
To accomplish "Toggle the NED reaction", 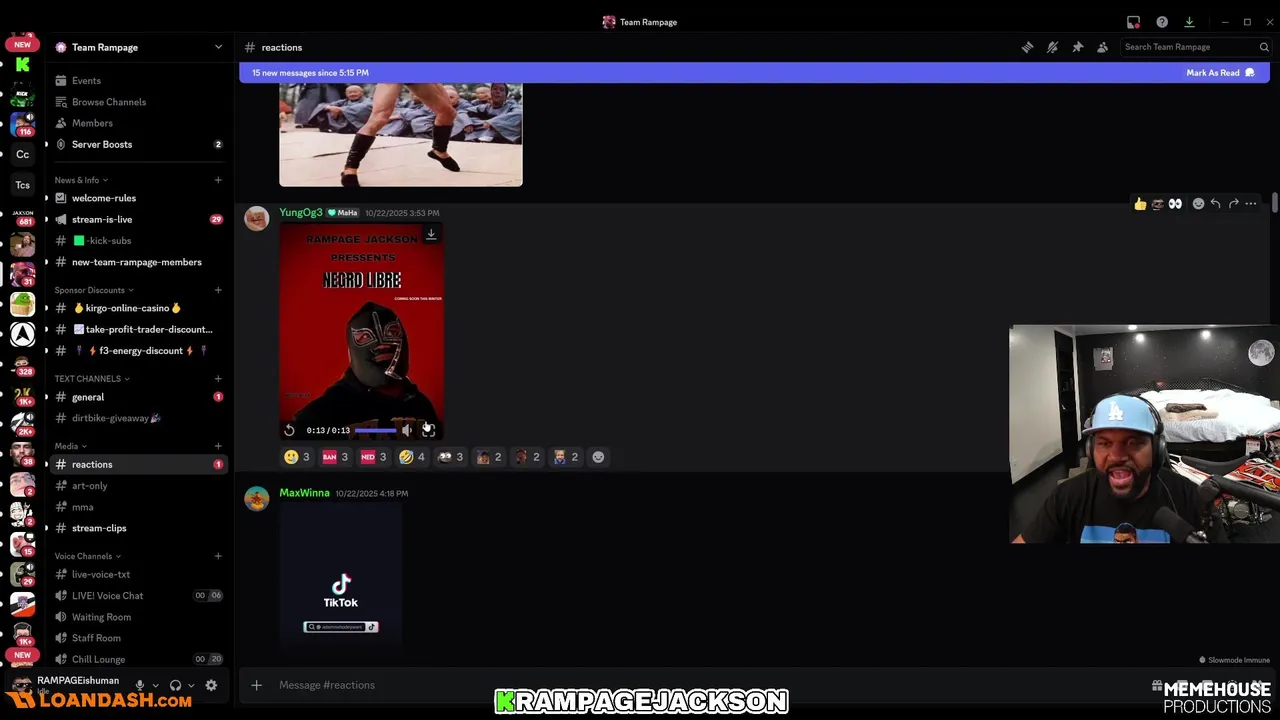I will (x=373, y=457).
